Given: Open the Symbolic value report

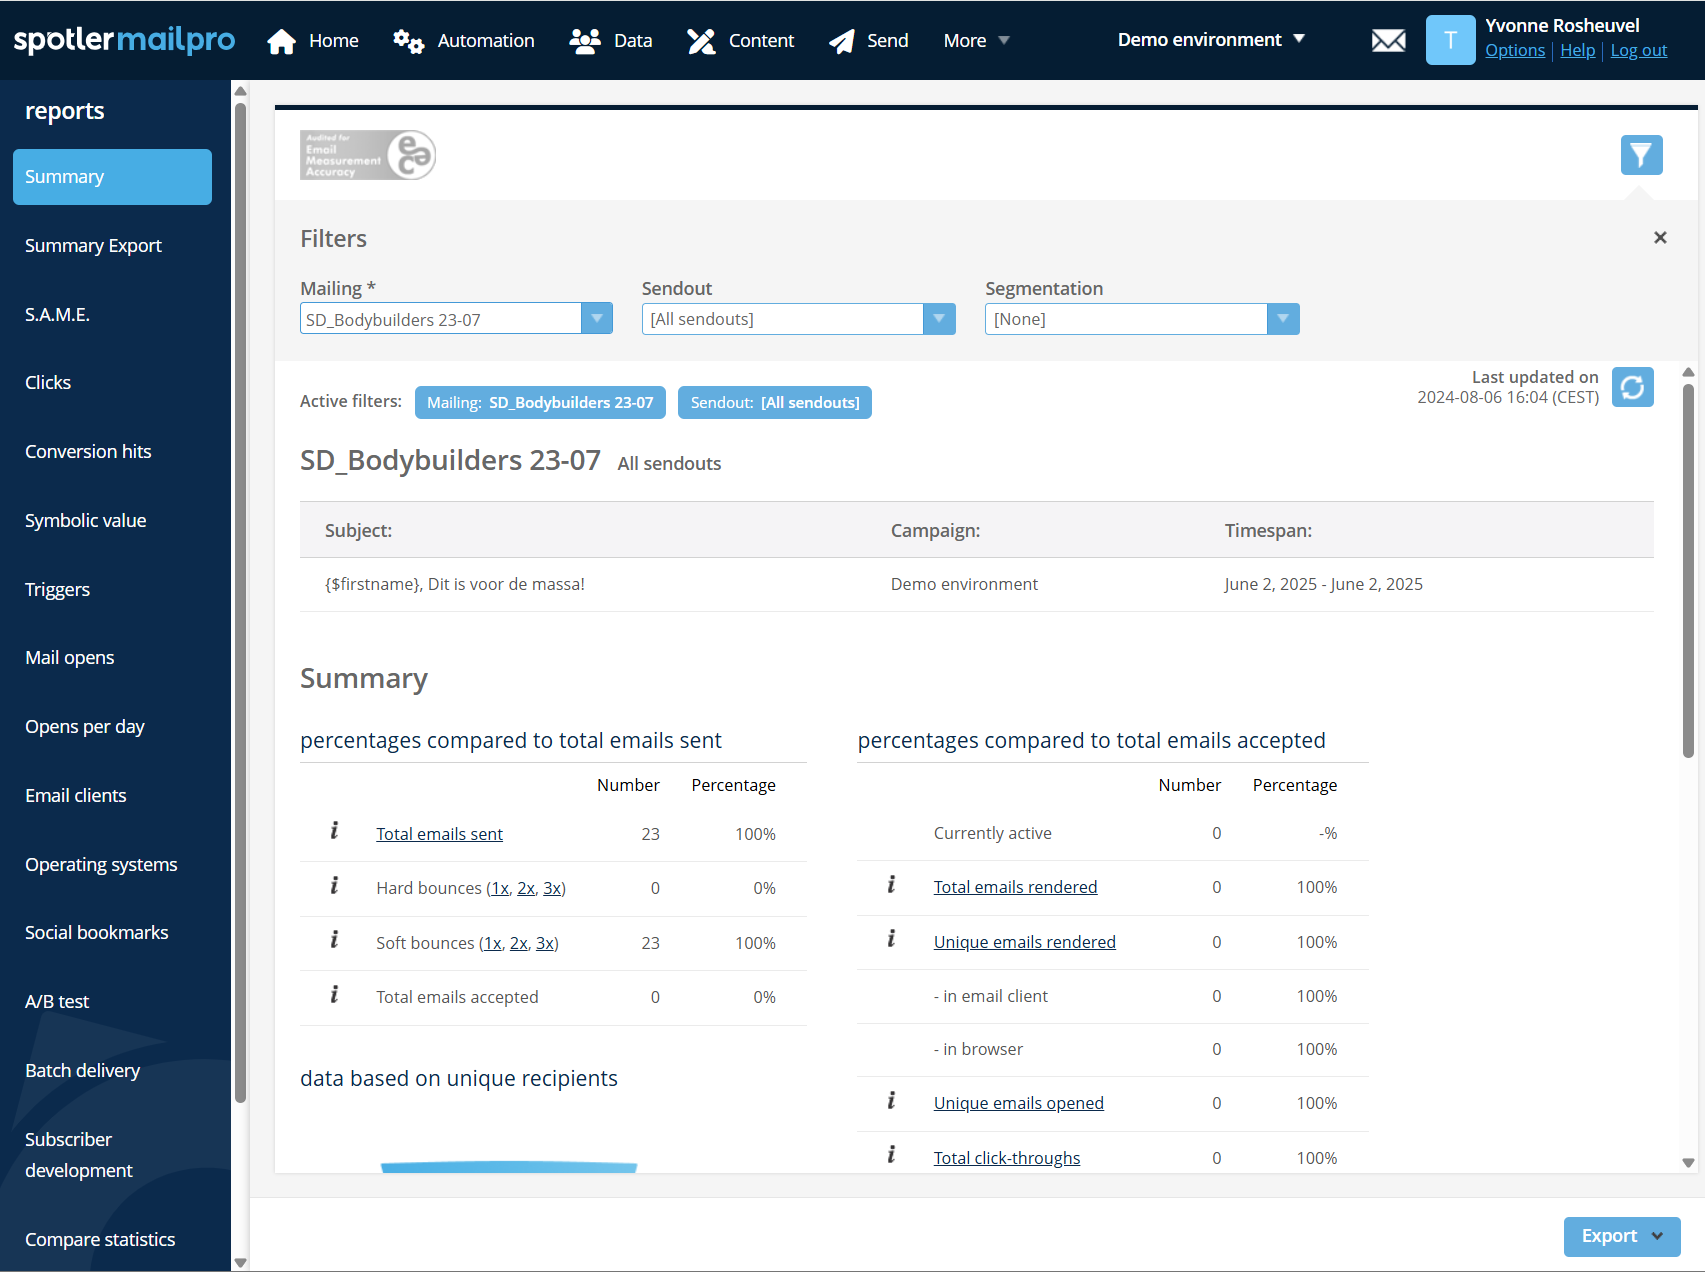Looking at the screenshot, I should [85, 521].
